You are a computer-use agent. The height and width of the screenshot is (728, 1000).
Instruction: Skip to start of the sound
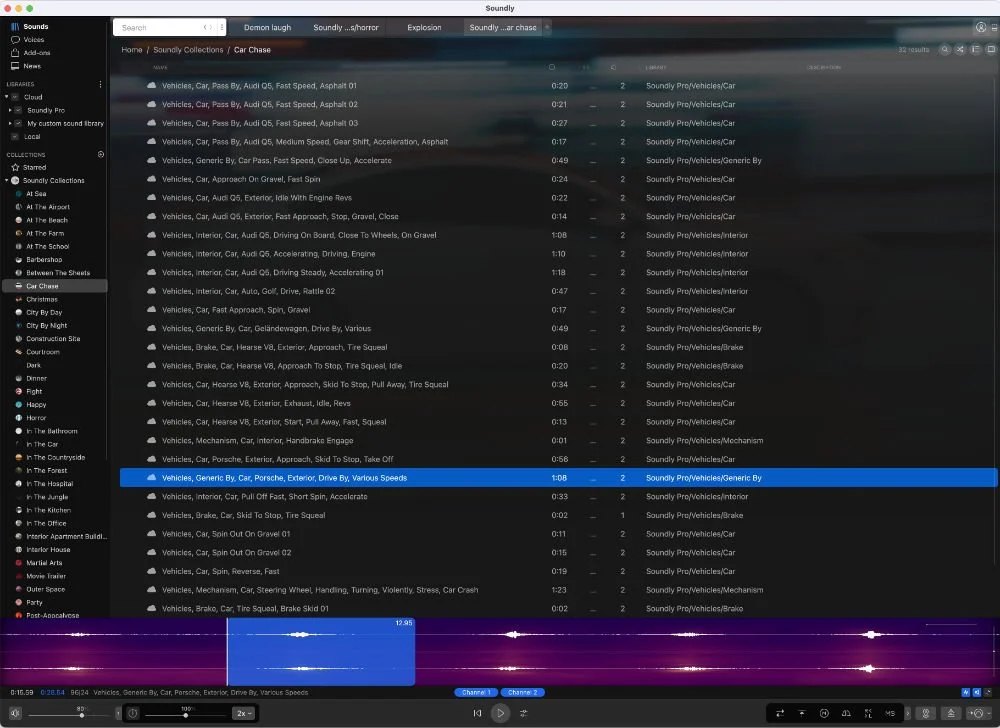click(x=477, y=713)
